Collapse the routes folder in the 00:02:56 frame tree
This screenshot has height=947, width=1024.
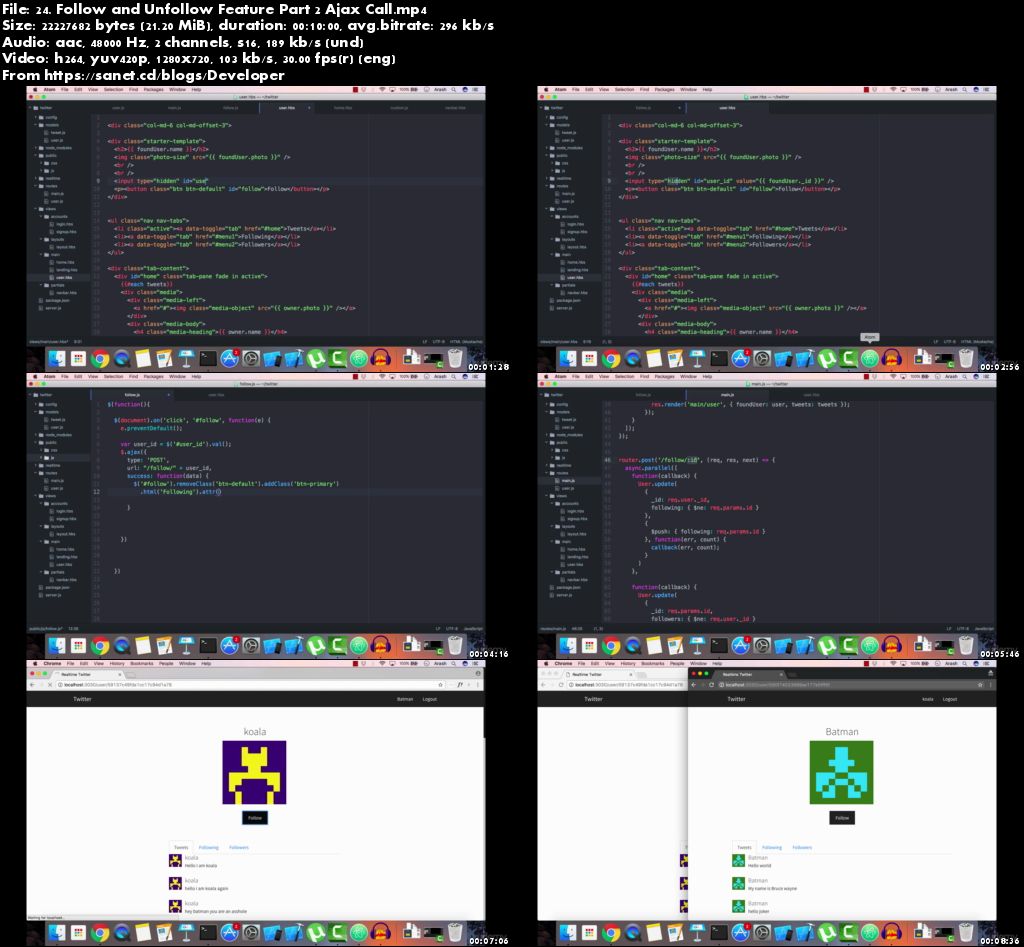(x=558, y=186)
